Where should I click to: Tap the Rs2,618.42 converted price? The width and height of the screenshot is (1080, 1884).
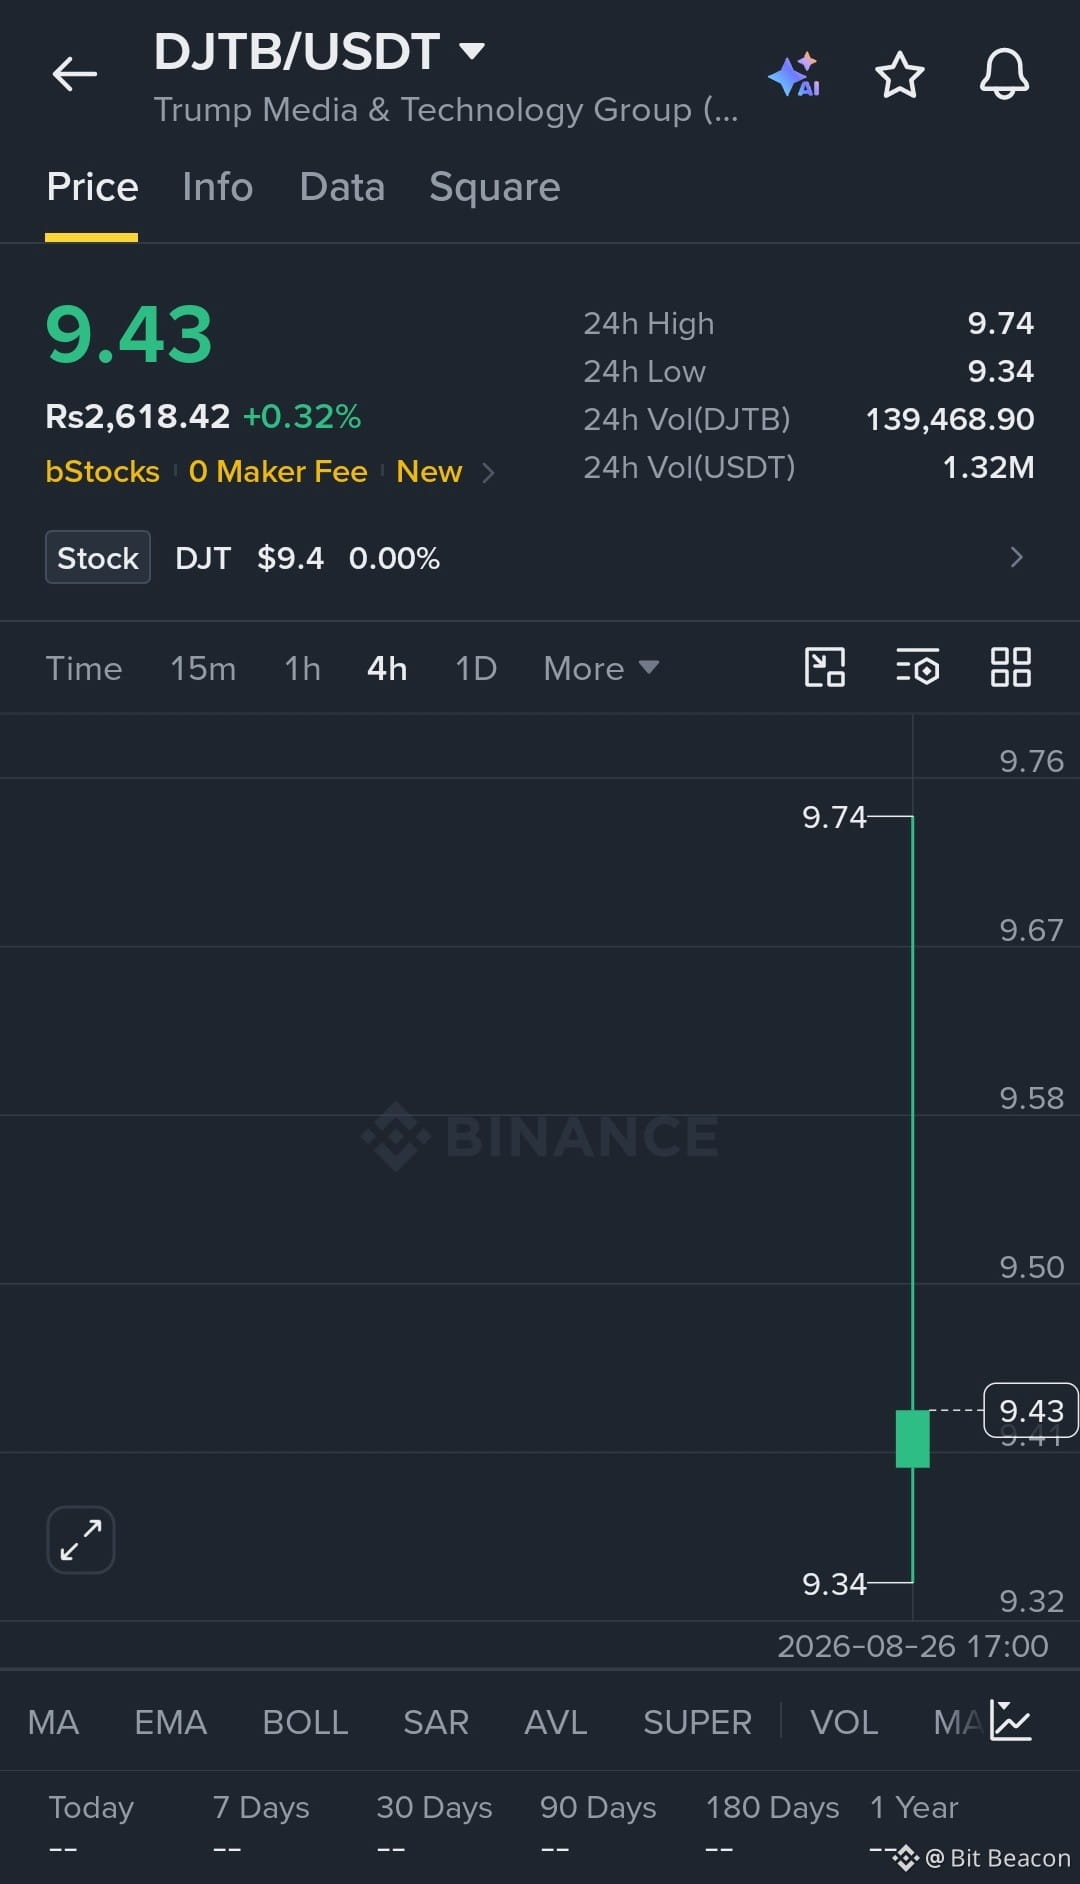tap(138, 416)
